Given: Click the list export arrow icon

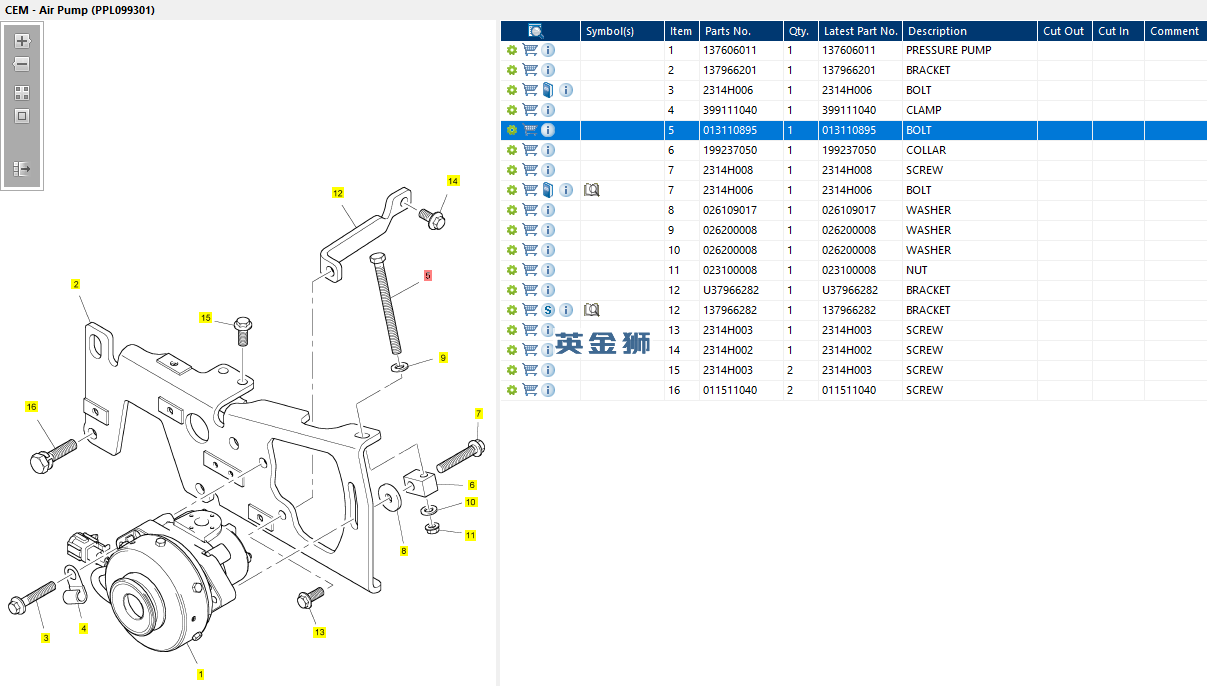Looking at the screenshot, I should (22, 169).
